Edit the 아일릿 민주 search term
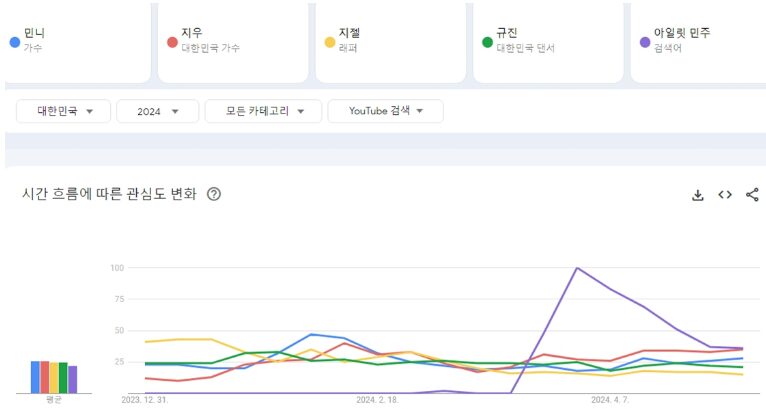This screenshot has width=766, height=409. pyautogui.click(x=700, y=40)
